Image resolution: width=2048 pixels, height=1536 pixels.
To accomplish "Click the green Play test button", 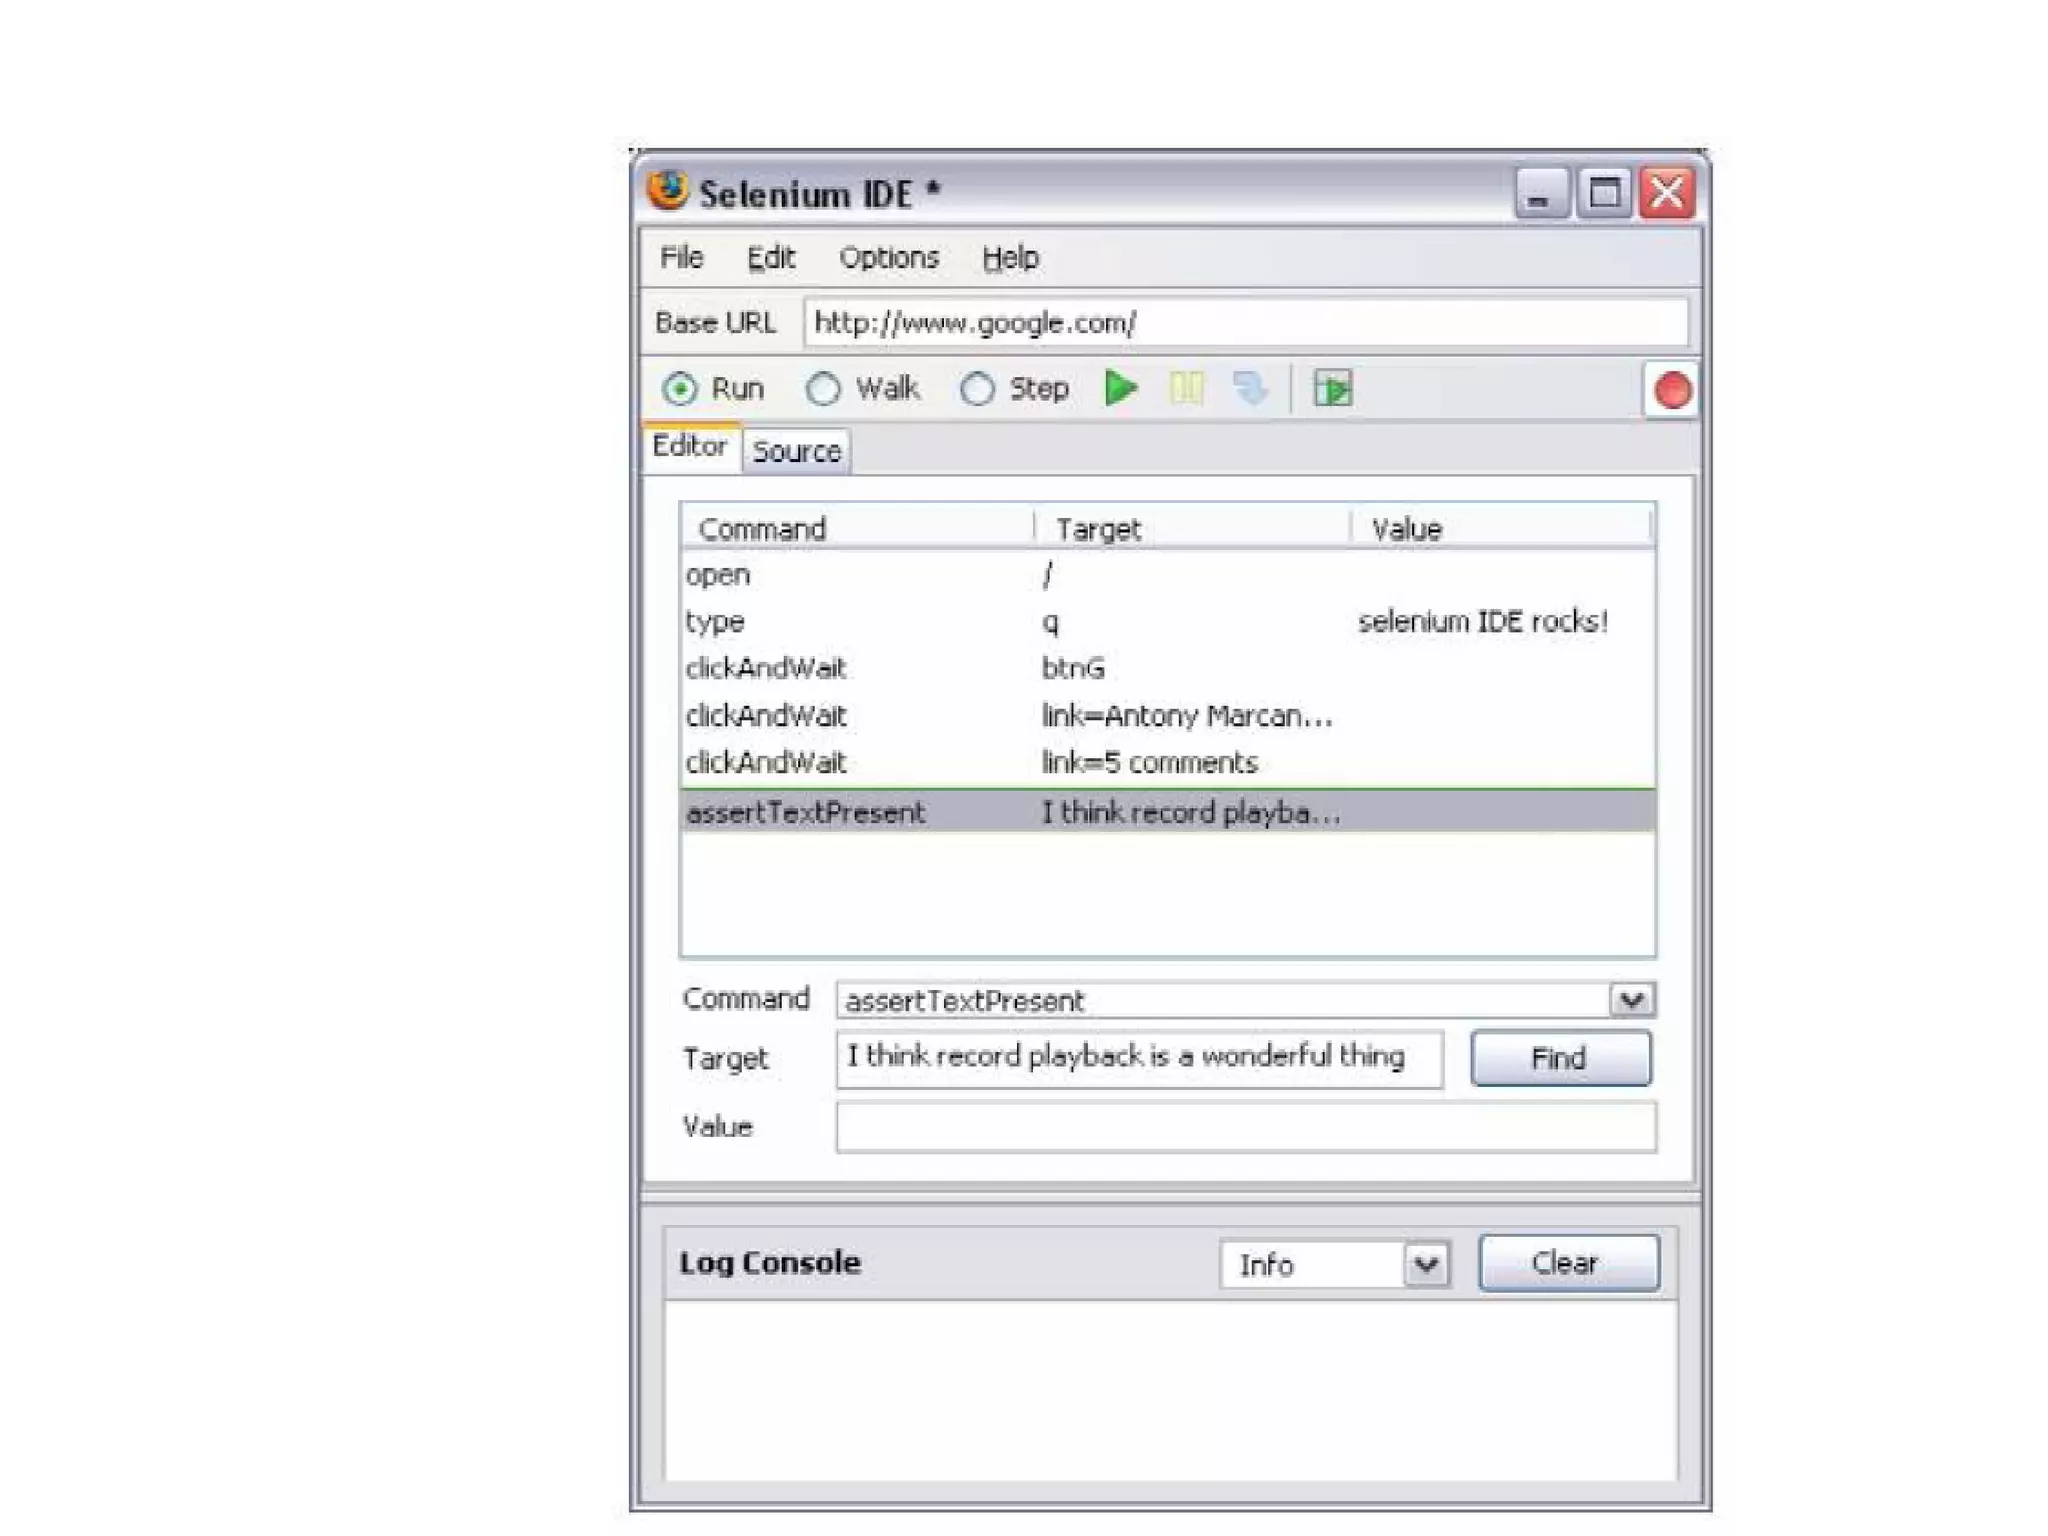I will (1121, 388).
